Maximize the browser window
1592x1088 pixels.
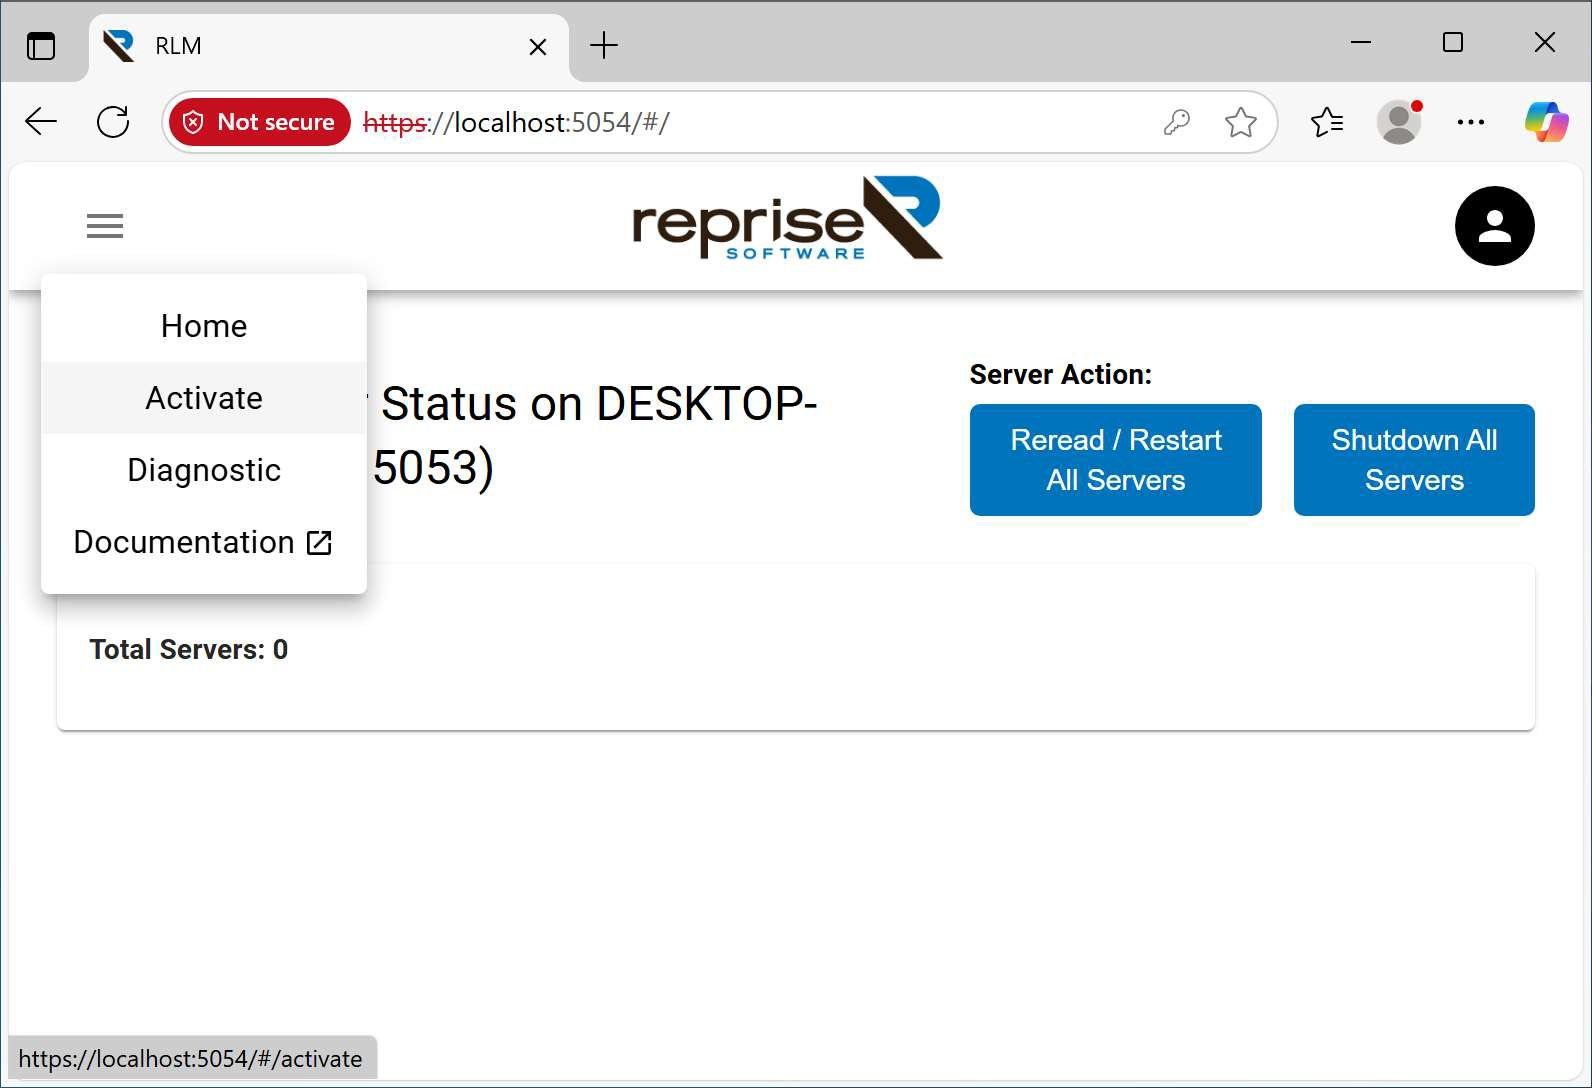[x=1453, y=42]
